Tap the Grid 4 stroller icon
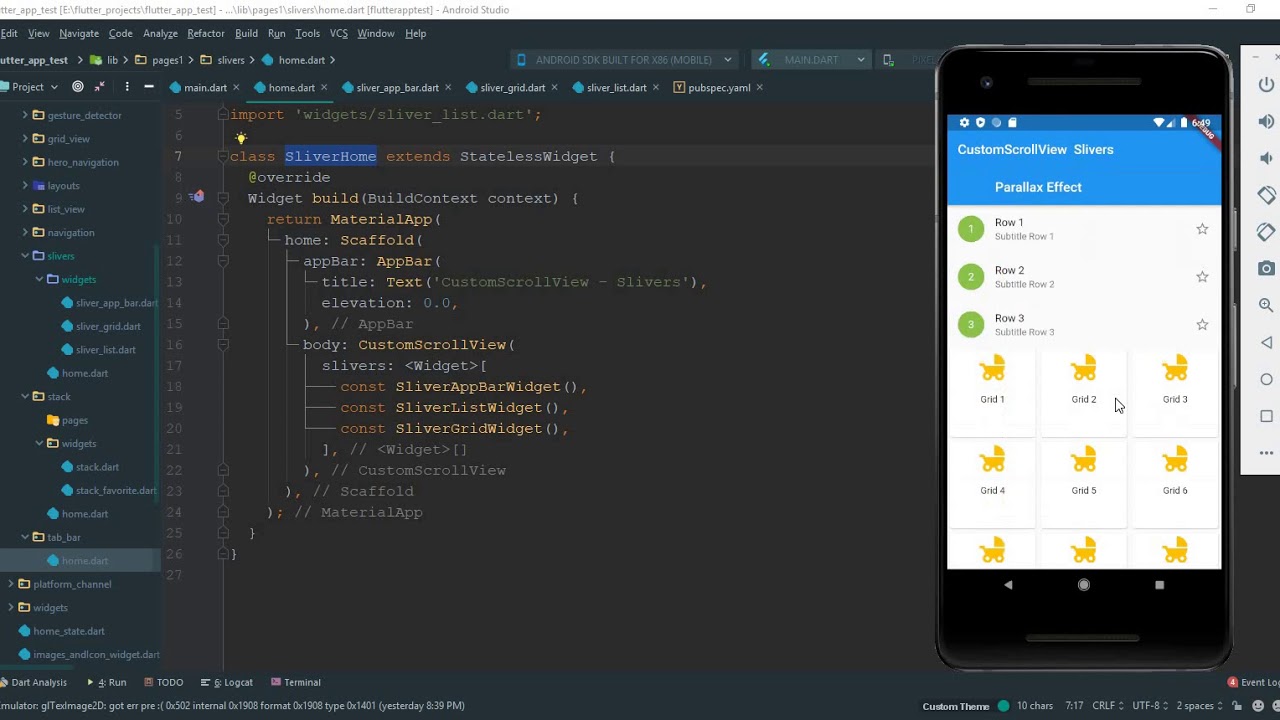This screenshot has height=720, width=1280. pyautogui.click(x=992, y=461)
